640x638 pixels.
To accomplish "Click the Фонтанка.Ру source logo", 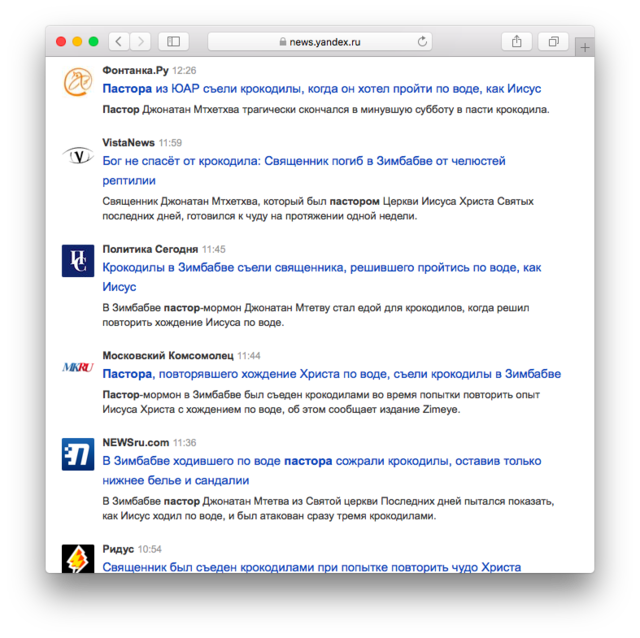I will 78,82.
